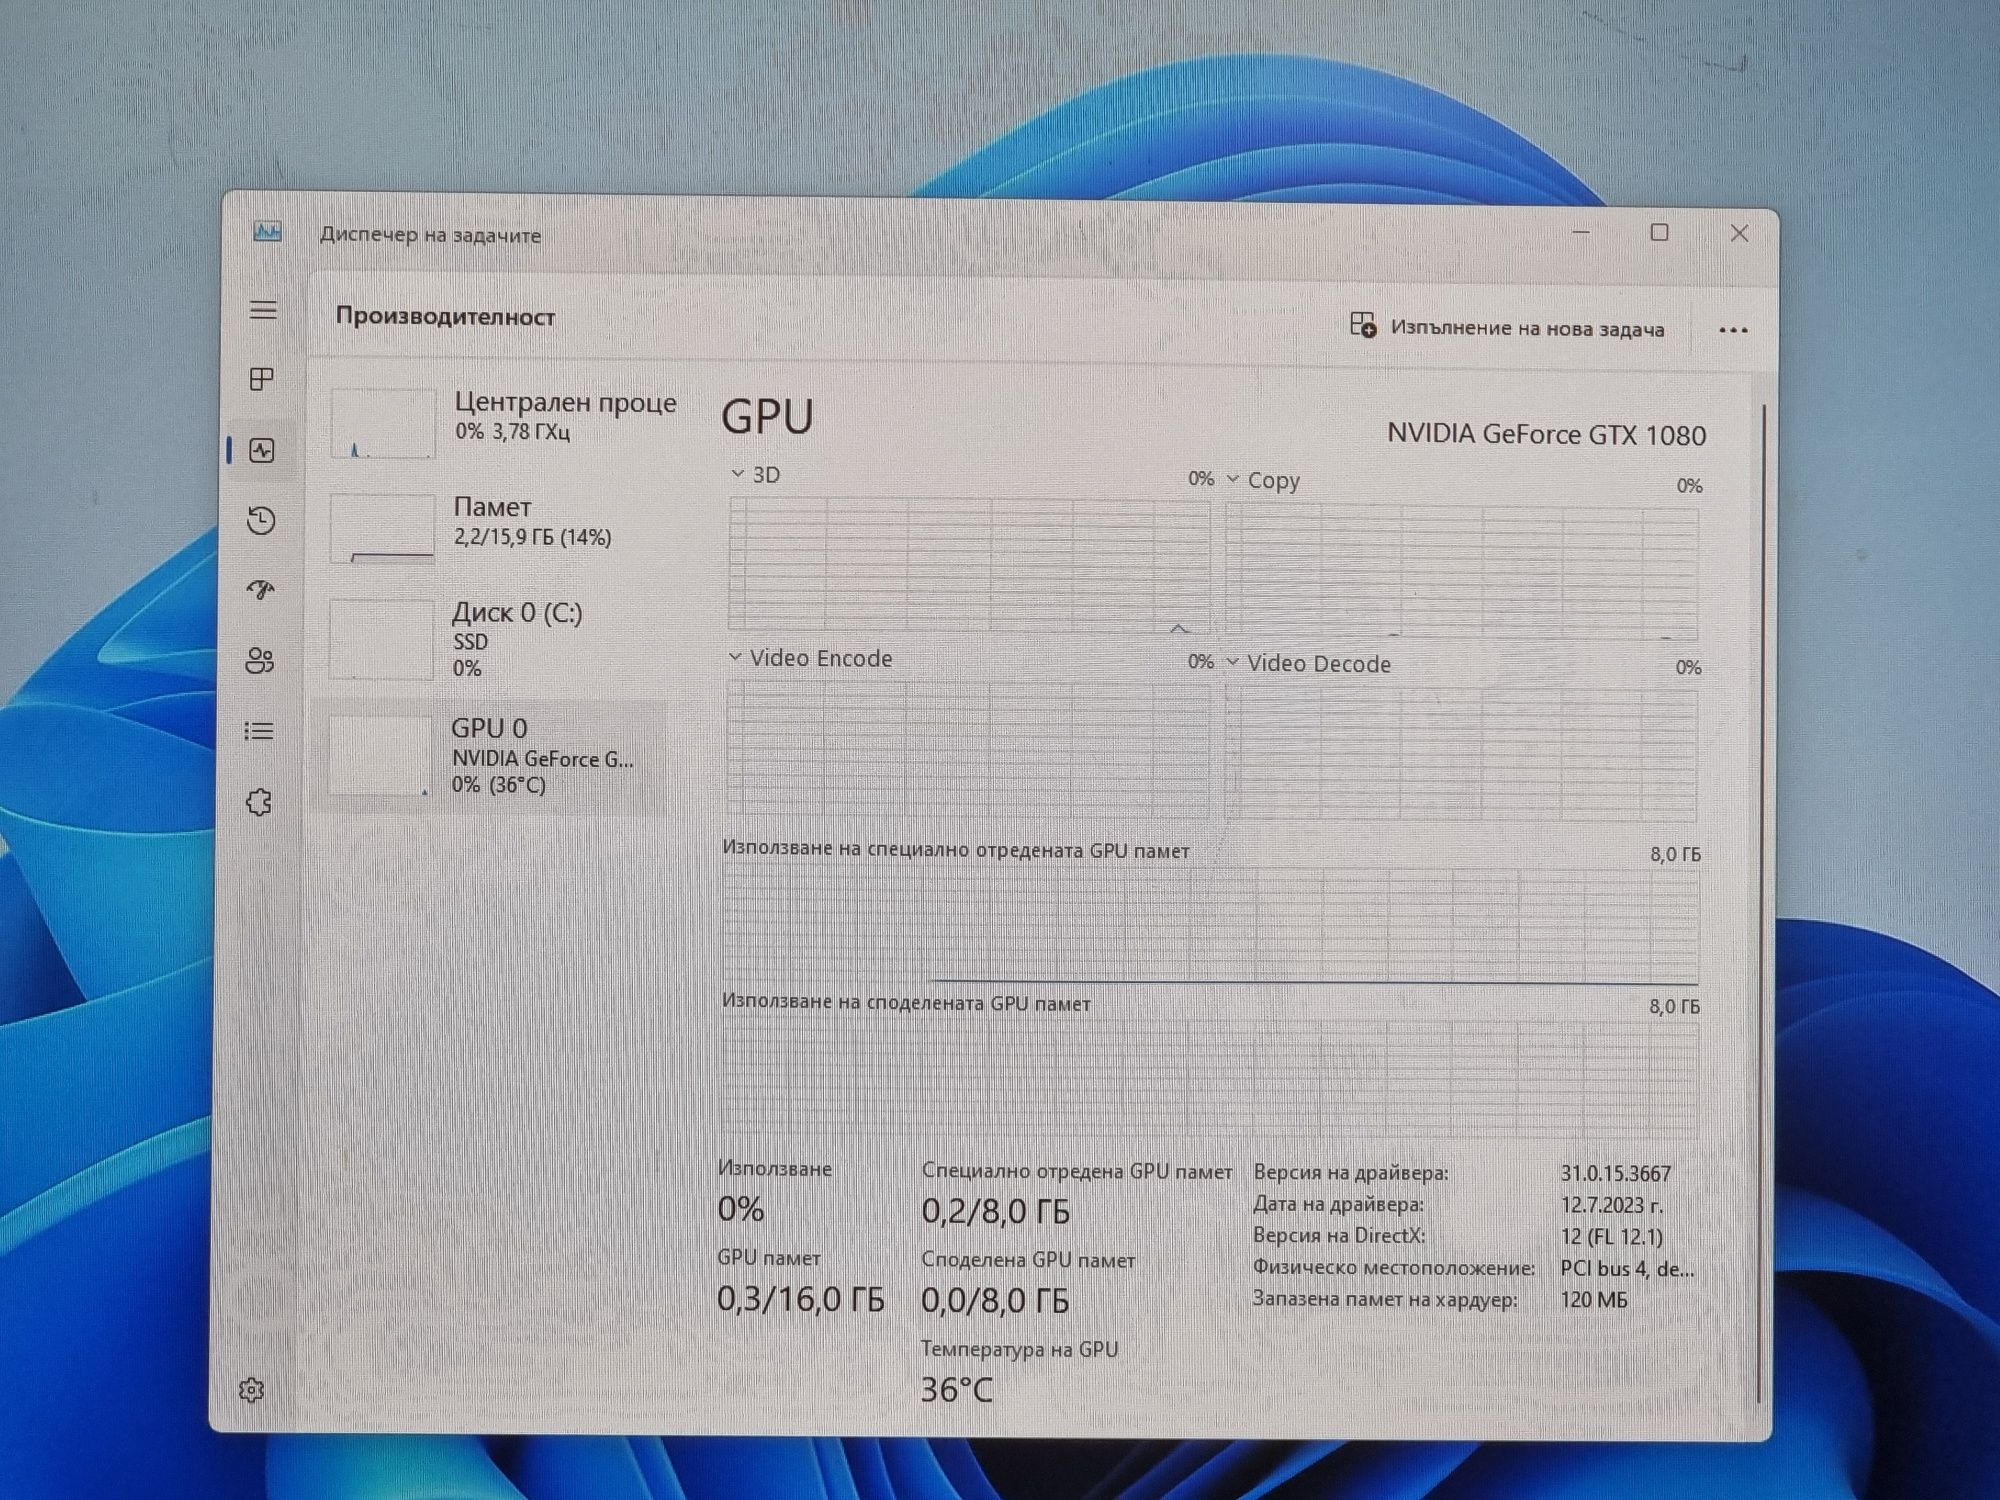Click the Task Manager app icon in title bar
The image size is (2000, 1500).
click(x=267, y=232)
